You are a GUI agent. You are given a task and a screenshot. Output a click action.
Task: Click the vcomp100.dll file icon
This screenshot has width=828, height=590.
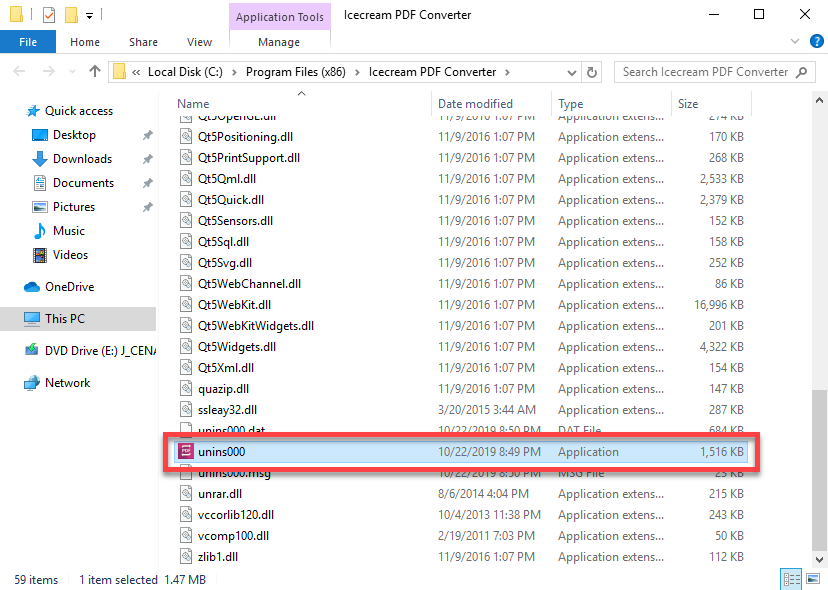tap(186, 536)
